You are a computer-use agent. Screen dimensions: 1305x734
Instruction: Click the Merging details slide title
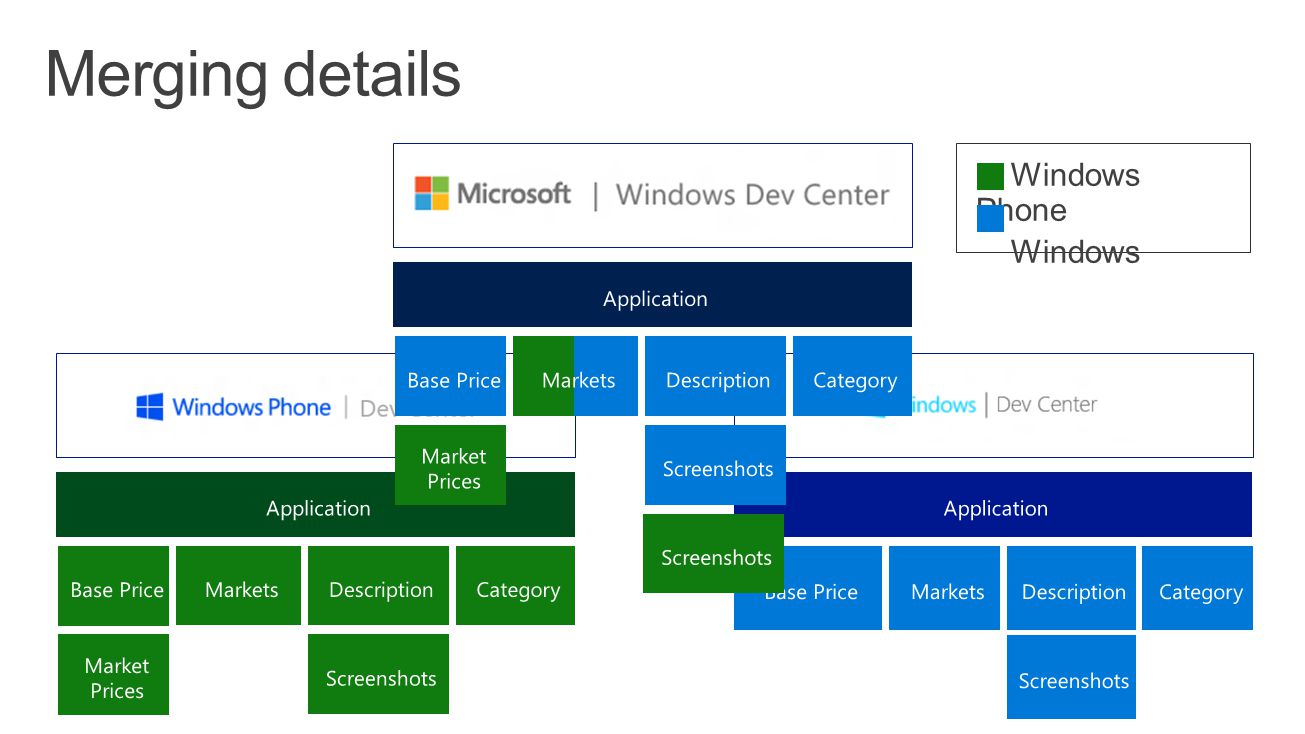pos(253,74)
